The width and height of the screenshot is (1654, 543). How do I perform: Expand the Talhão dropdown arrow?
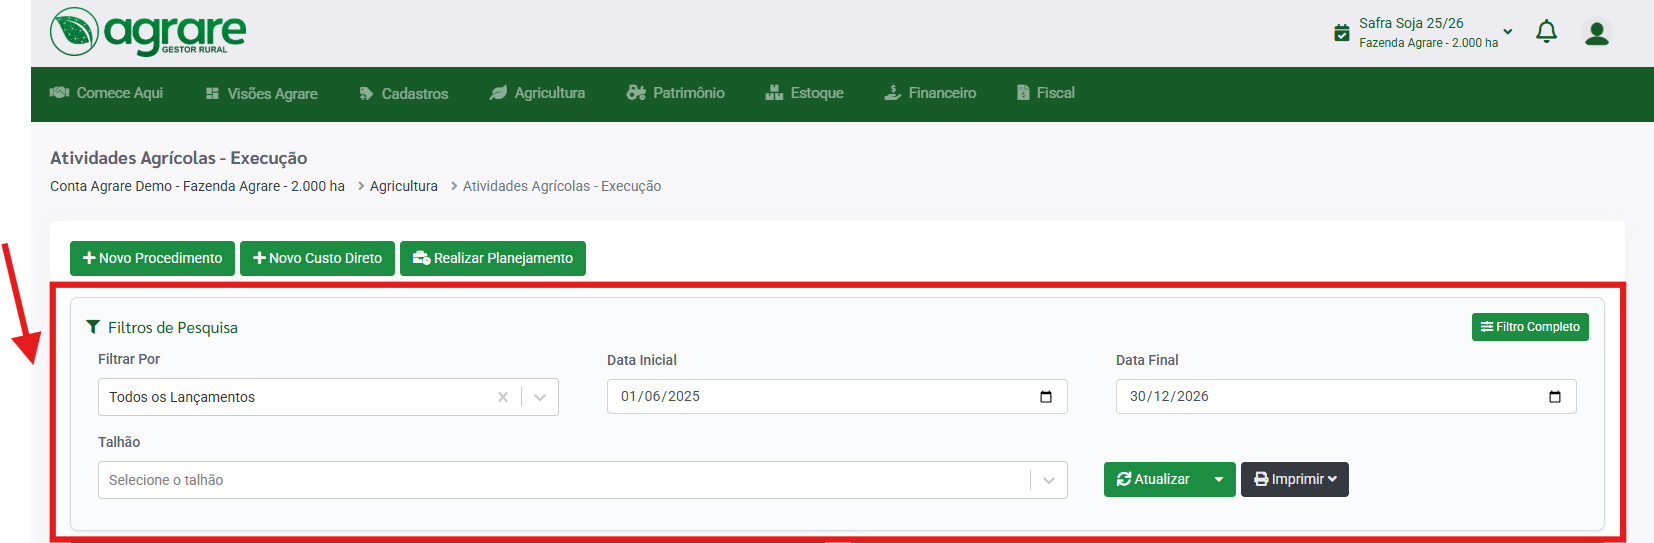tap(1049, 480)
